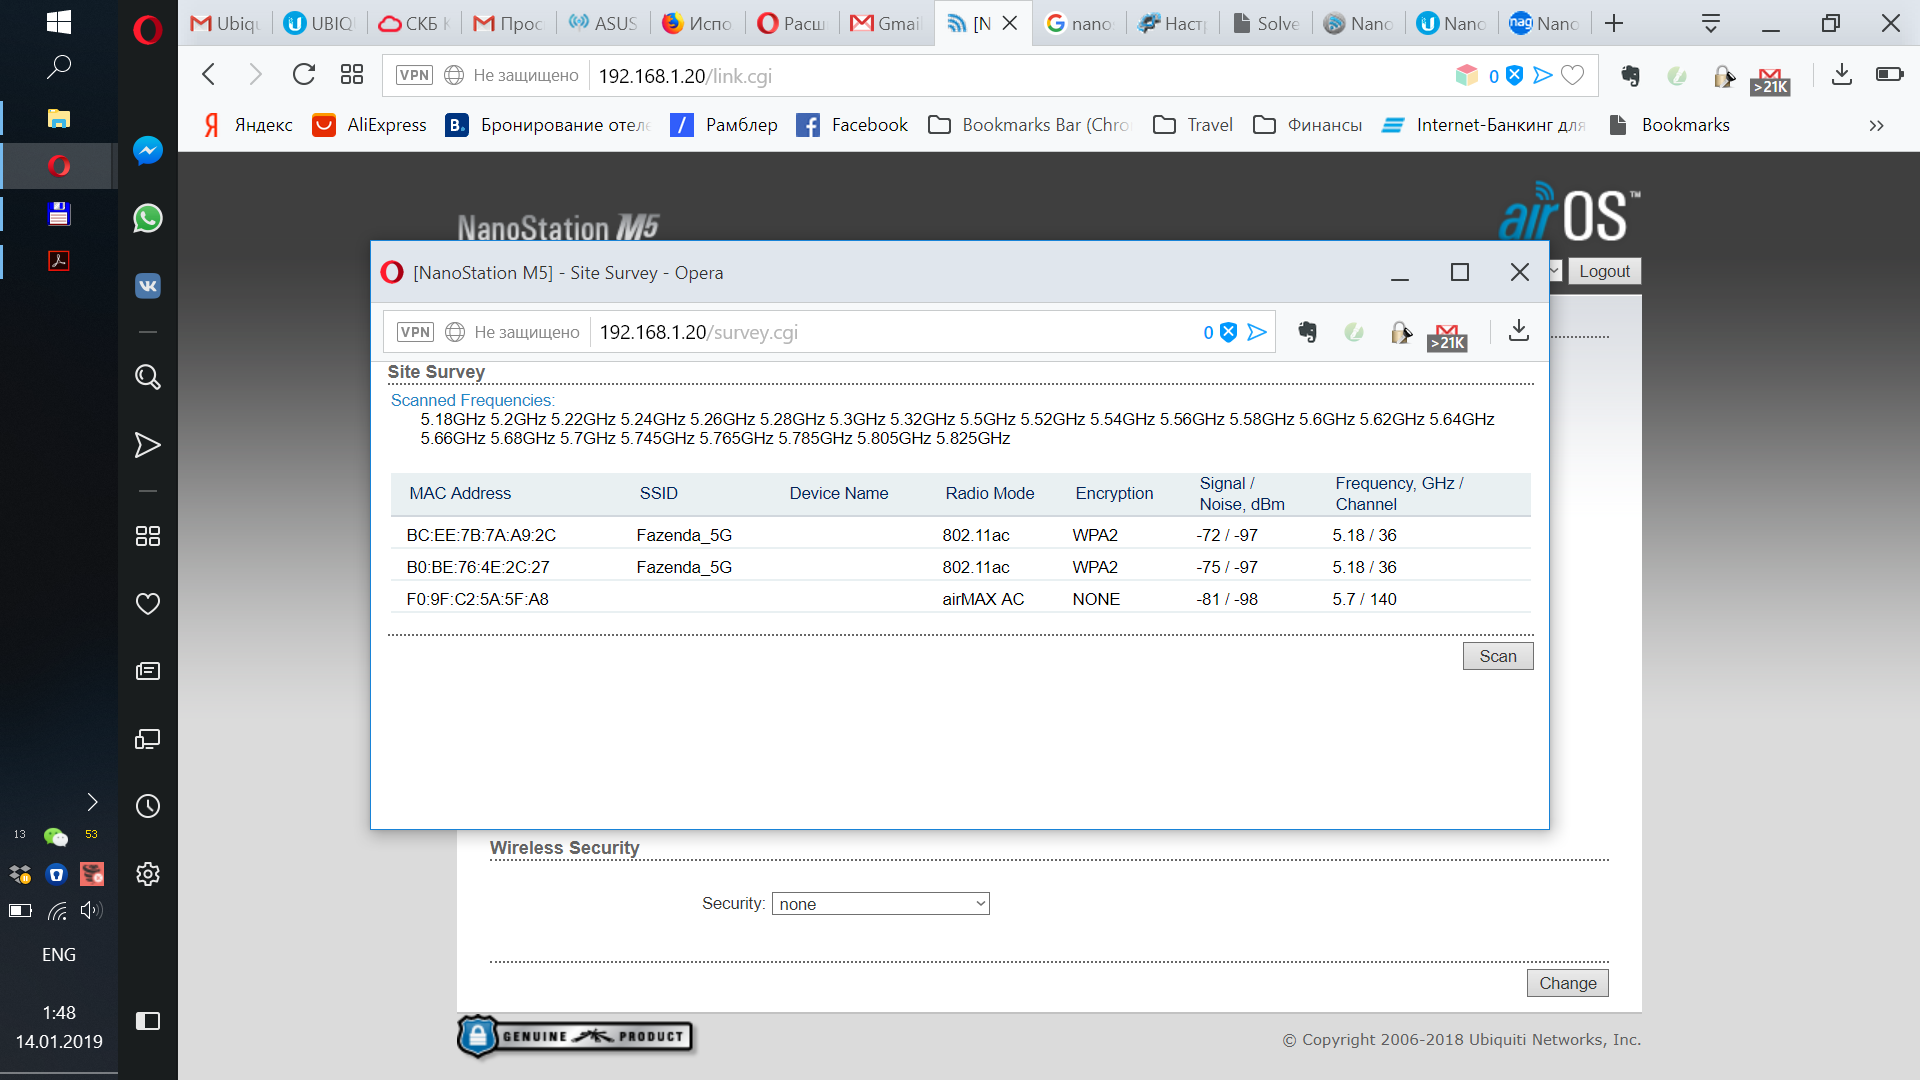Open Финансы bookmarks folder
1920x1080 pixels.
click(1308, 125)
